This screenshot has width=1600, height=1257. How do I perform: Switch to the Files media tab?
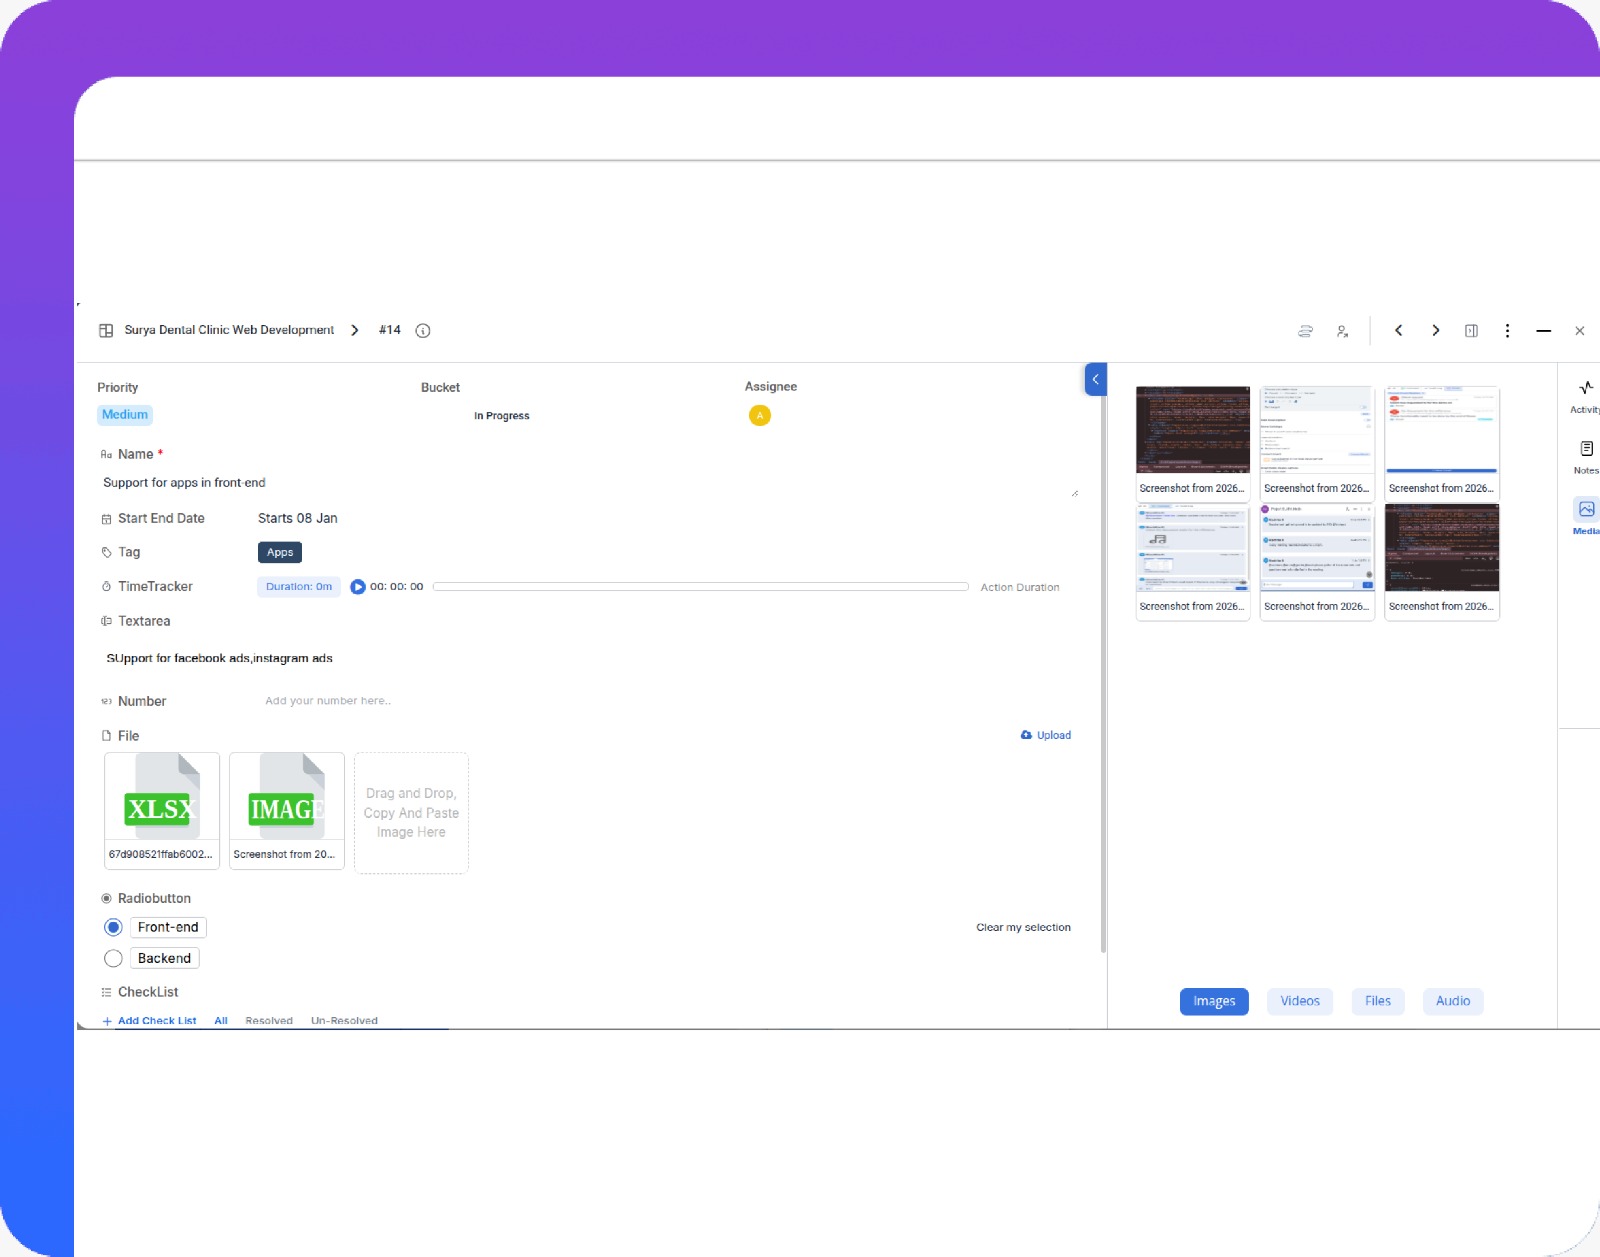(x=1377, y=1001)
